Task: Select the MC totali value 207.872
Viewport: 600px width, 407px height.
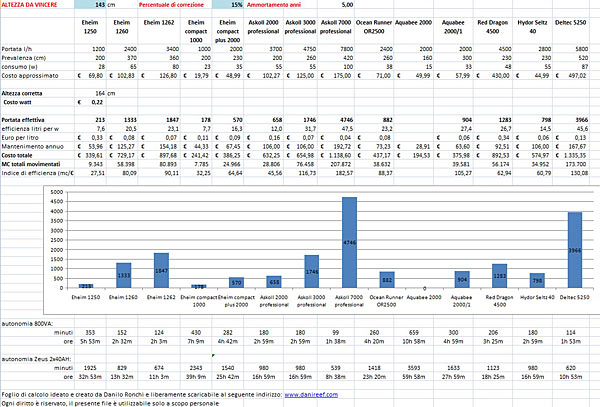Action: 336,164
